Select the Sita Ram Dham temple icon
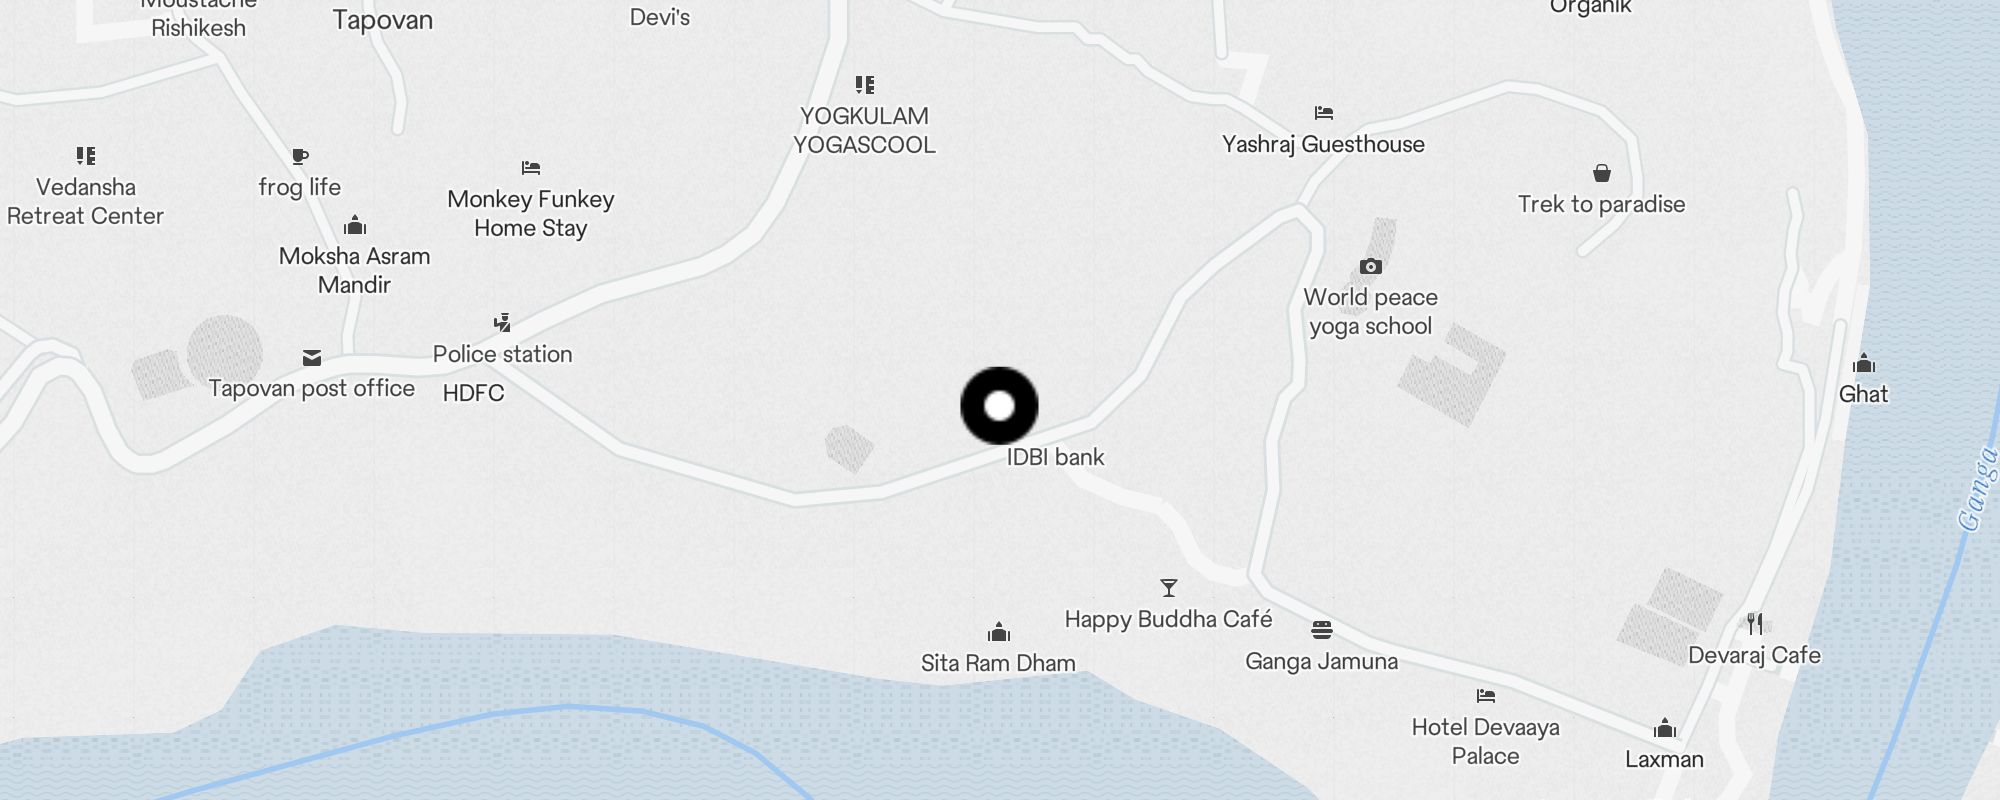Screen dimensions: 2000x800 pos(999,632)
